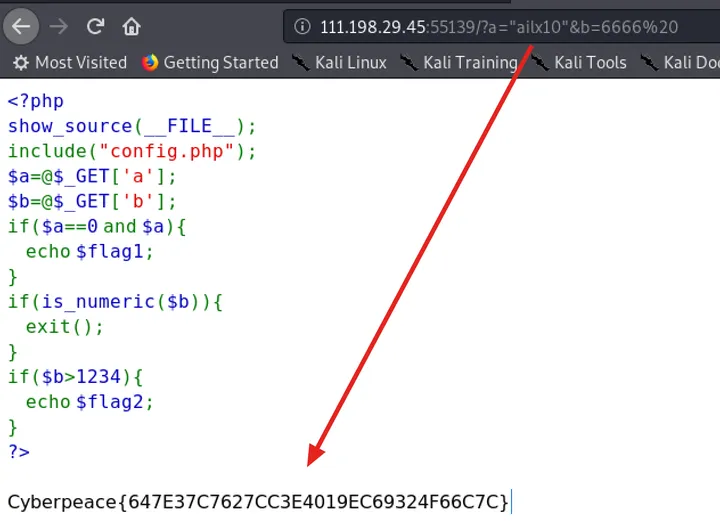Show site information via the info icon
This screenshot has height=530, width=720.
pyautogui.click(x=302, y=26)
